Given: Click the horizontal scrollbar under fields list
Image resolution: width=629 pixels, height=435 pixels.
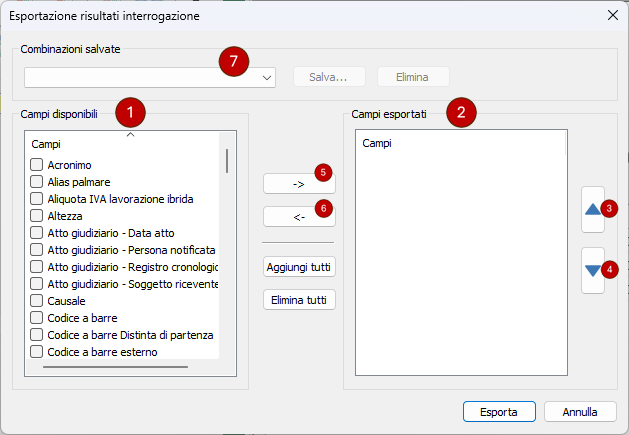Looking at the screenshot, I should pos(115,367).
